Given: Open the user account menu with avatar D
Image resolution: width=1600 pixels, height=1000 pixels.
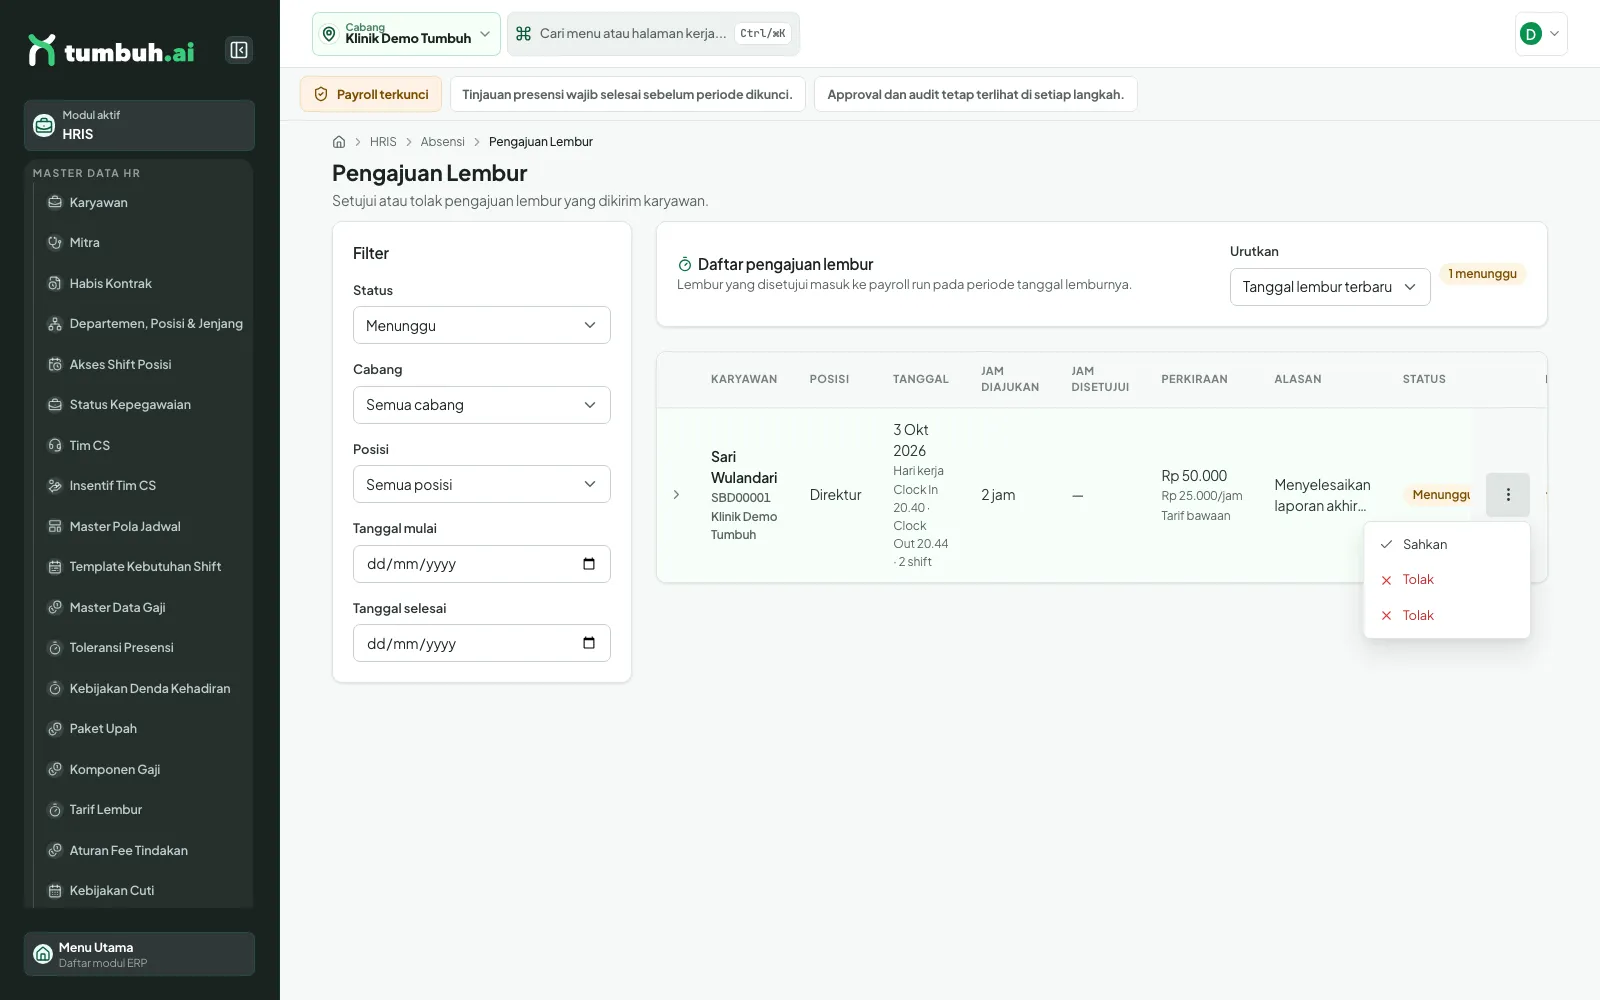Looking at the screenshot, I should pos(1541,34).
